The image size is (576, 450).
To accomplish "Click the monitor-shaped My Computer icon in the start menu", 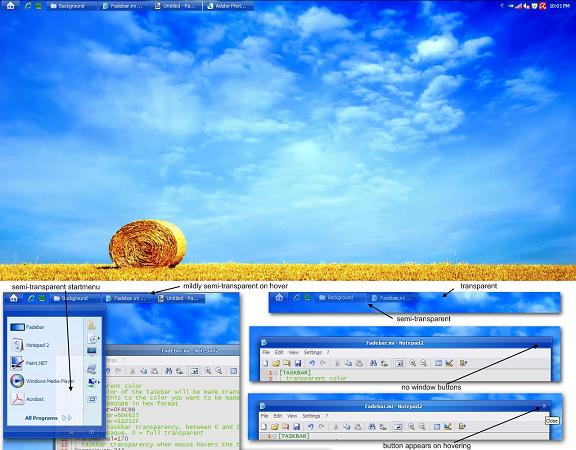I will (x=91, y=351).
